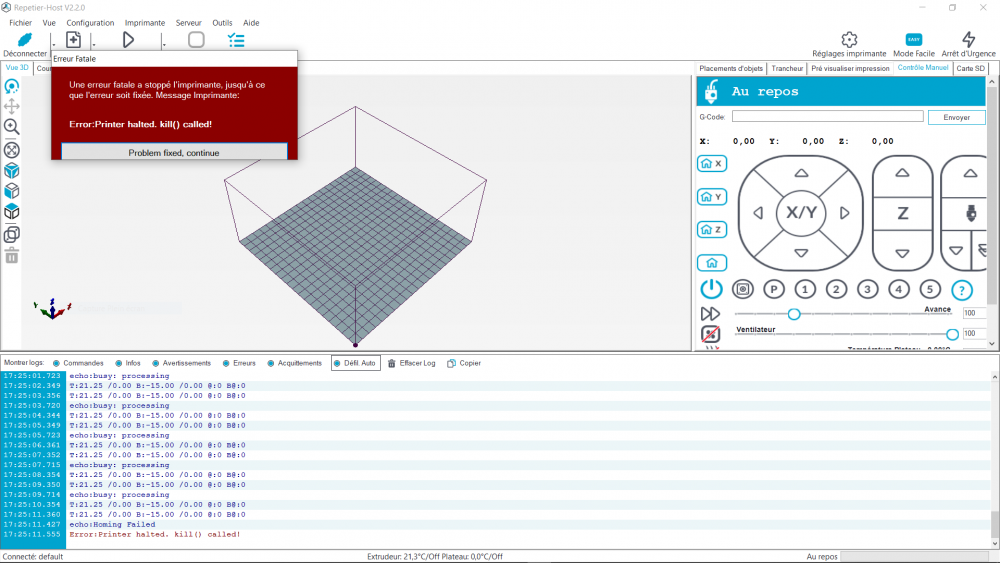The width and height of the screenshot is (1000, 563).
Task: Click the load file icon in toolbar
Action: pos(73,40)
